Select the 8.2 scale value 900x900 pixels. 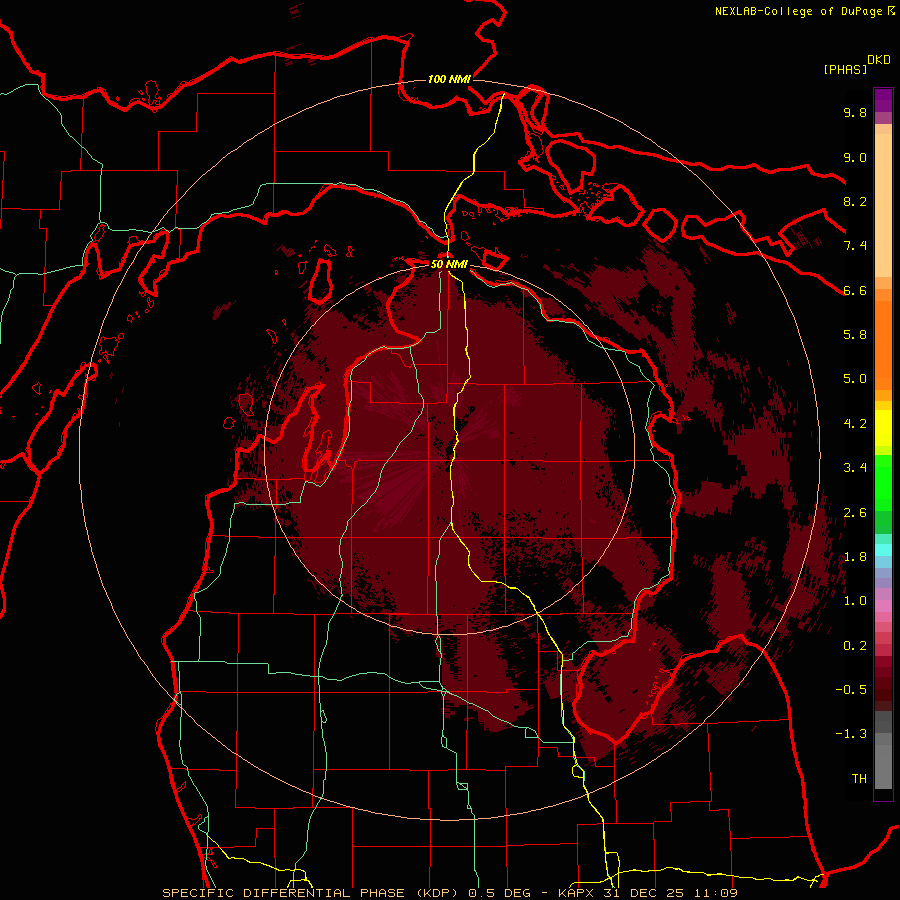click(855, 201)
